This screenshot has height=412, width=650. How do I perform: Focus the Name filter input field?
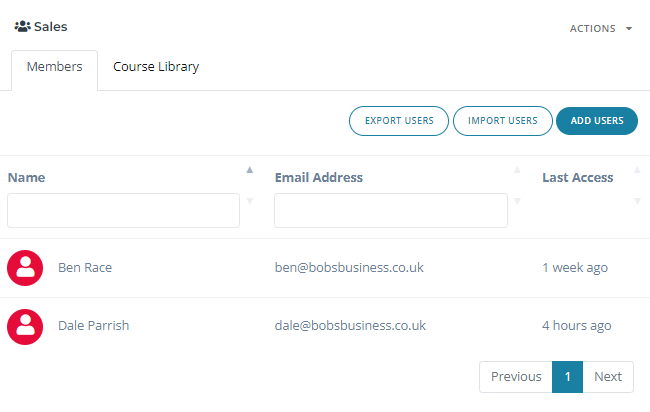124,210
